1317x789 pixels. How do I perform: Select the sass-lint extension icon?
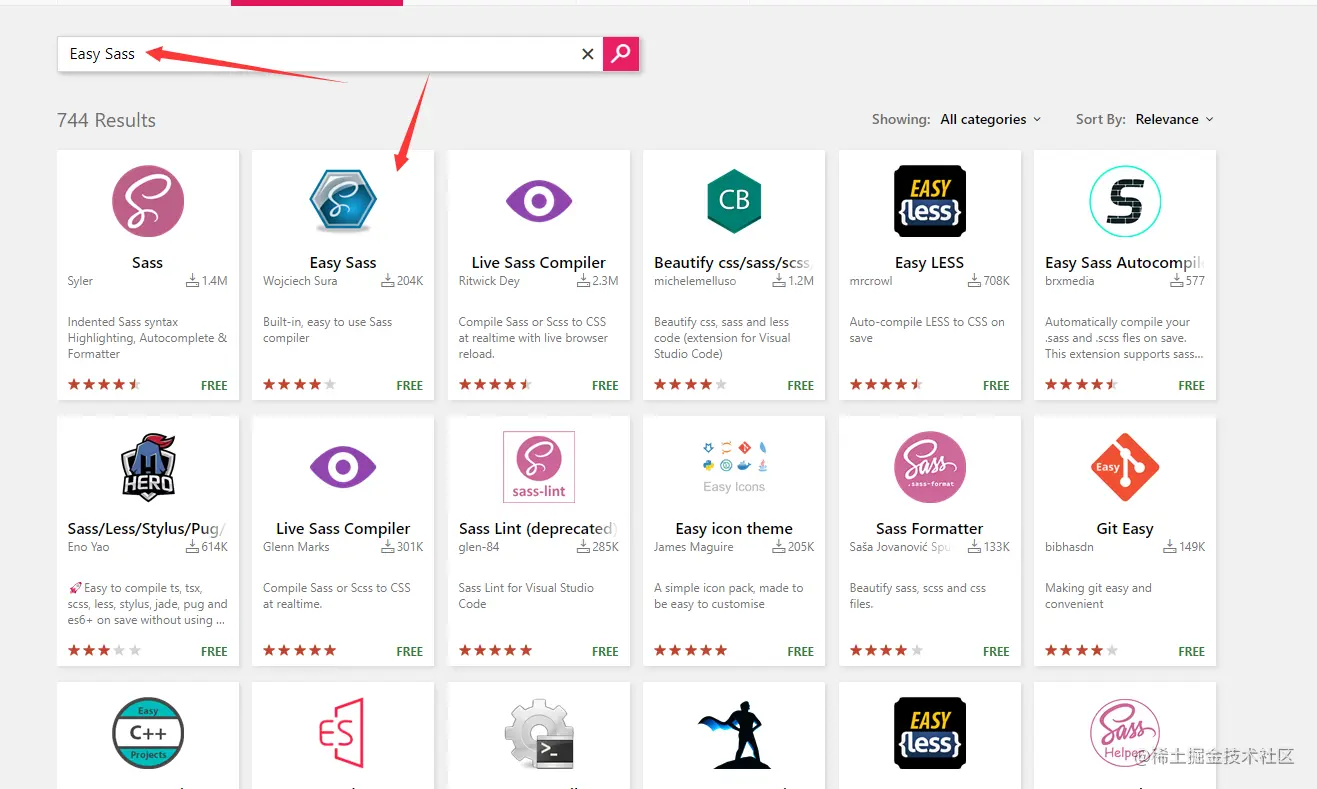pos(539,467)
